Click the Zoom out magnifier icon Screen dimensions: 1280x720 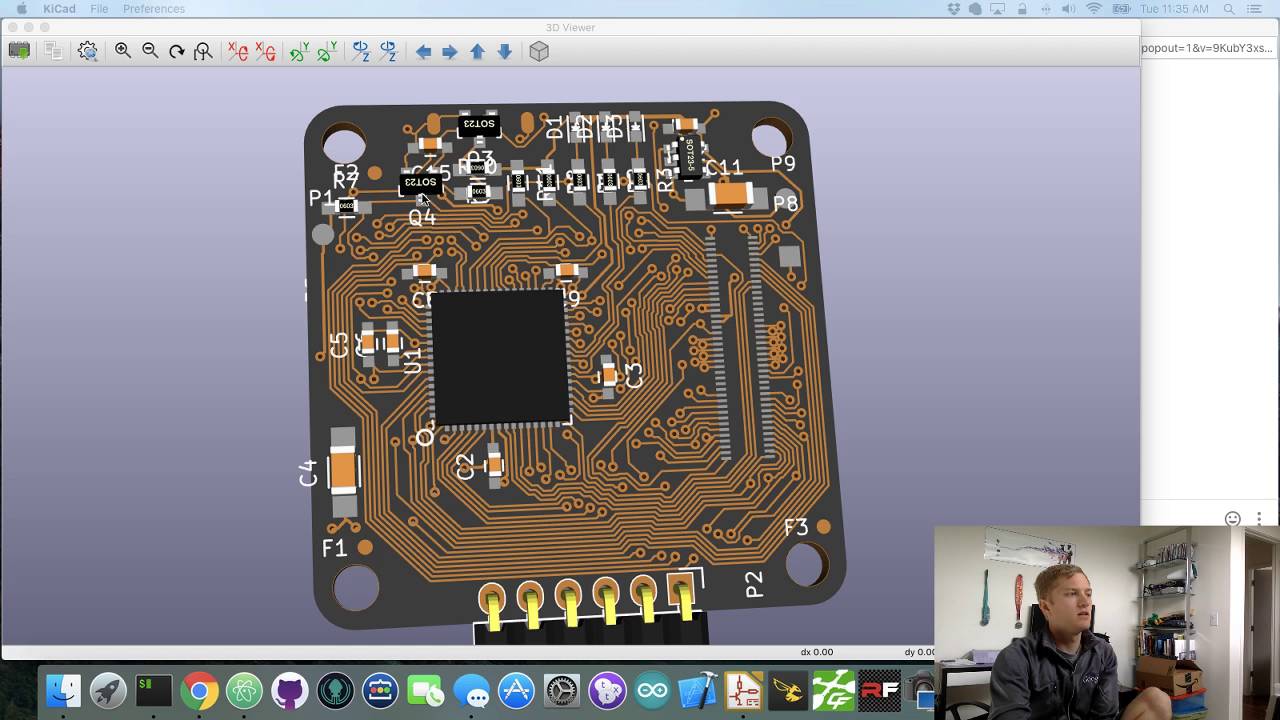[150, 50]
